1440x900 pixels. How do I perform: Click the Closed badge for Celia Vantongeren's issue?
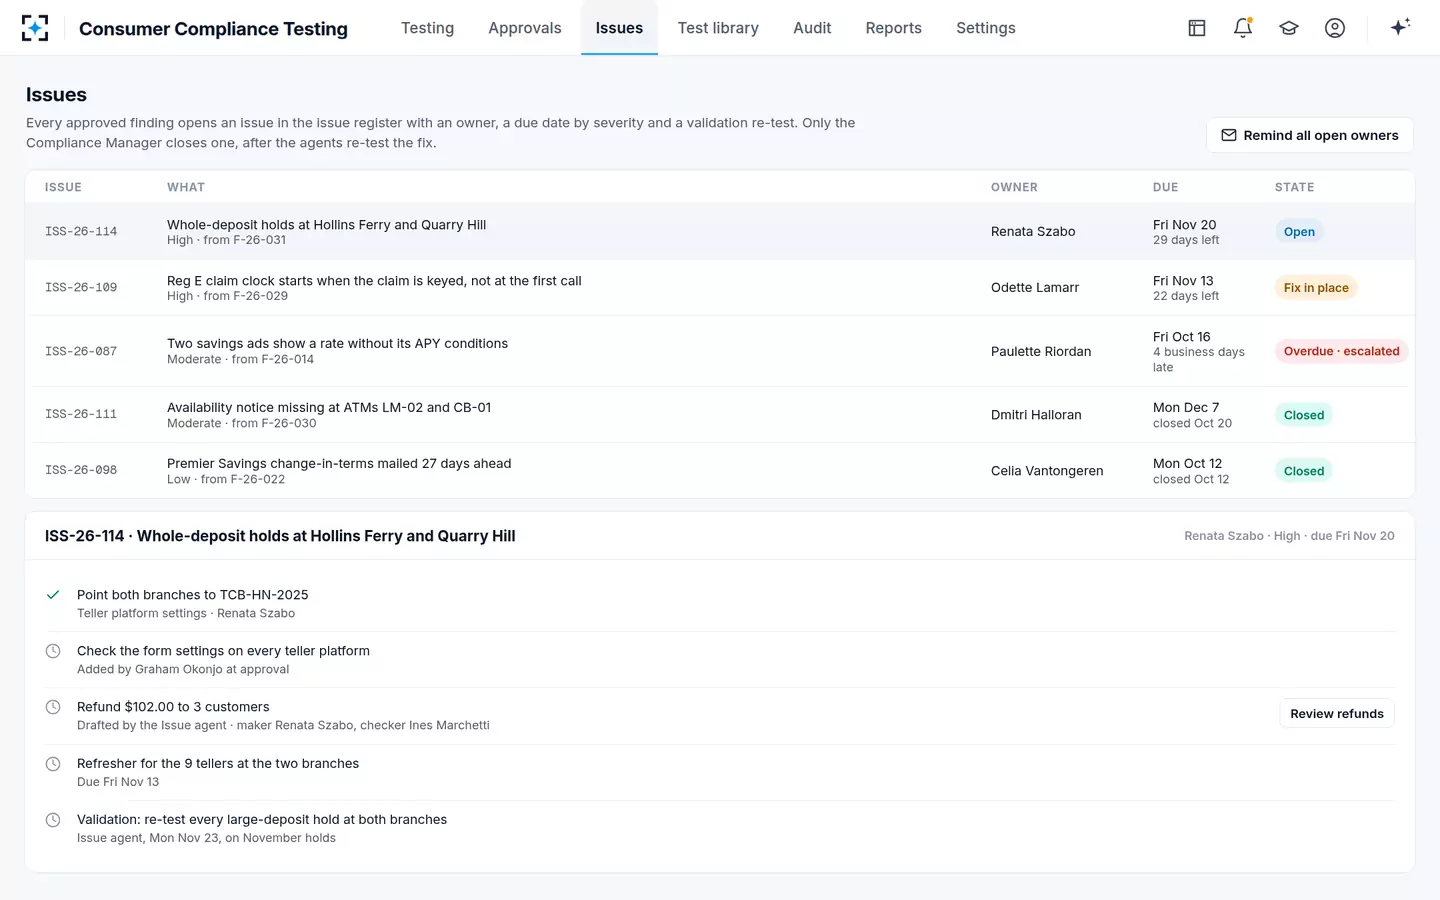coord(1304,471)
